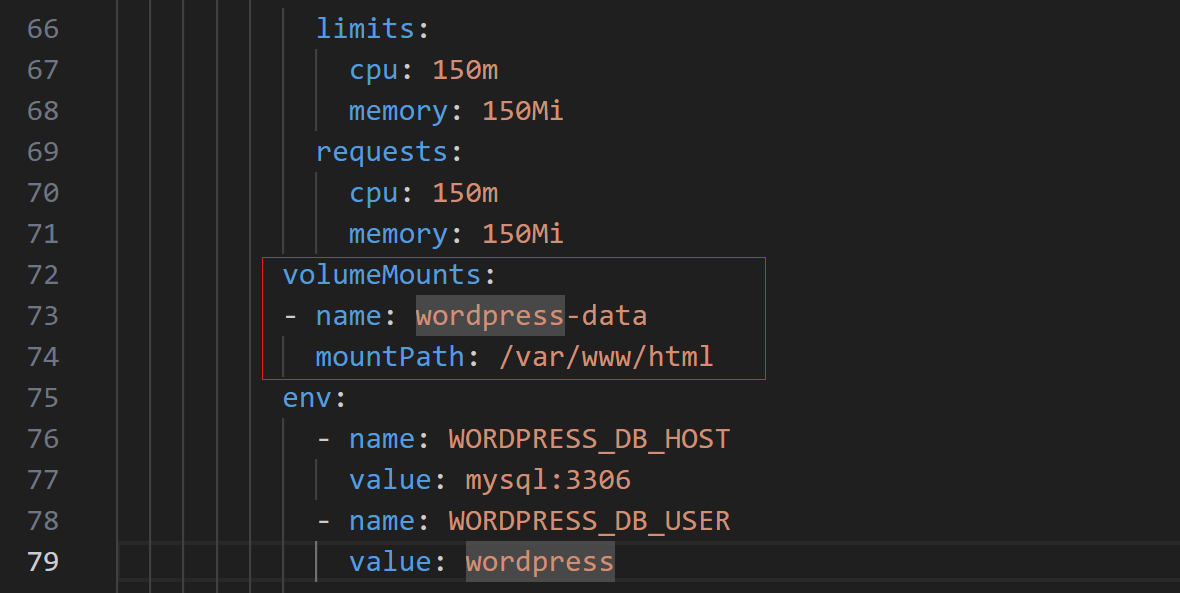
Task: Click the highlighted wordpress value on line 79
Action: [540, 563]
